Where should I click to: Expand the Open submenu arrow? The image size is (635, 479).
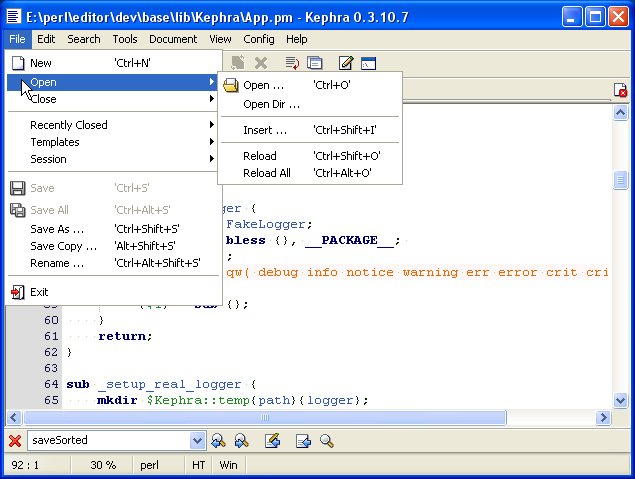[x=212, y=82]
